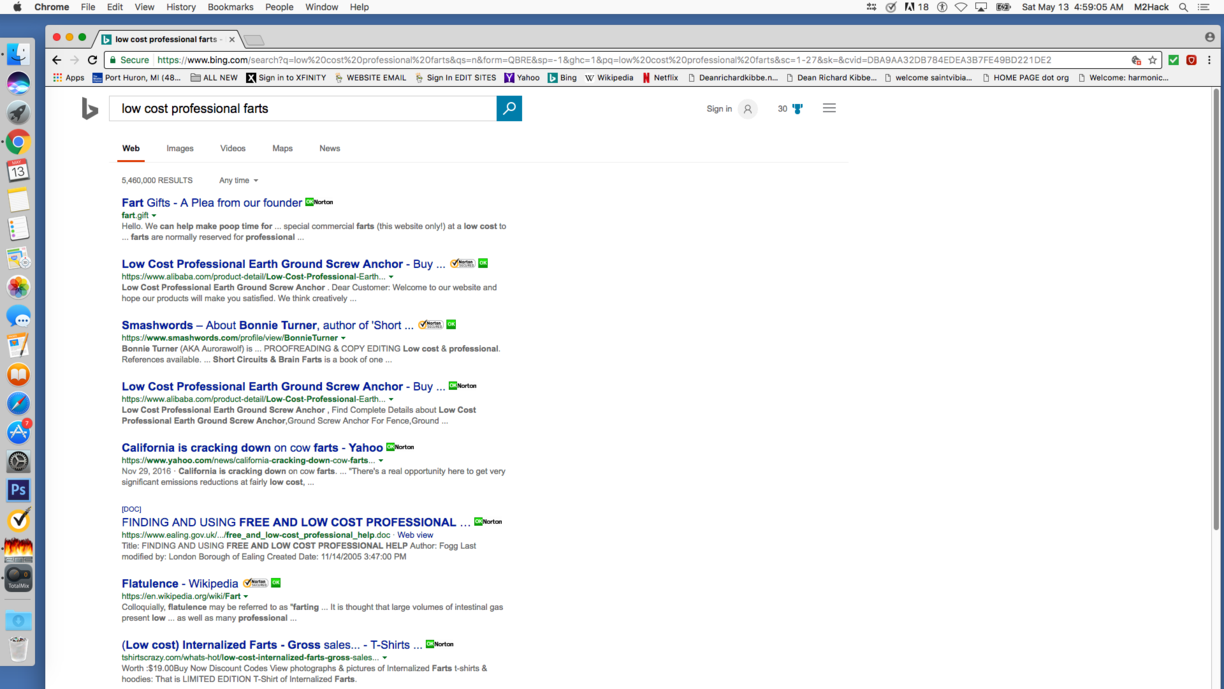Switch to Videos search tab
This screenshot has height=689, width=1224.
233,148
